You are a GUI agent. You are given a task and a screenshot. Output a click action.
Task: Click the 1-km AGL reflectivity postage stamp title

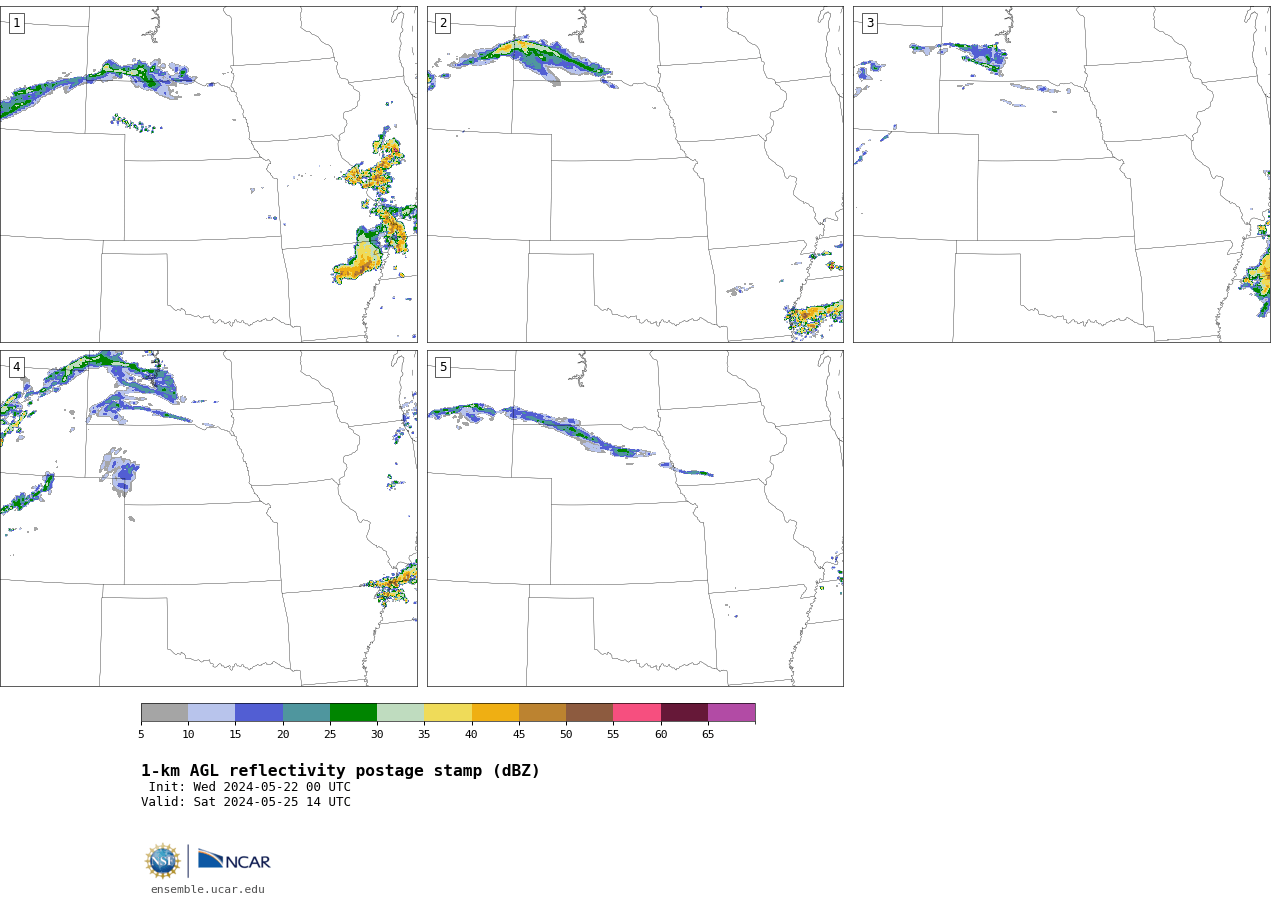coord(340,771)
